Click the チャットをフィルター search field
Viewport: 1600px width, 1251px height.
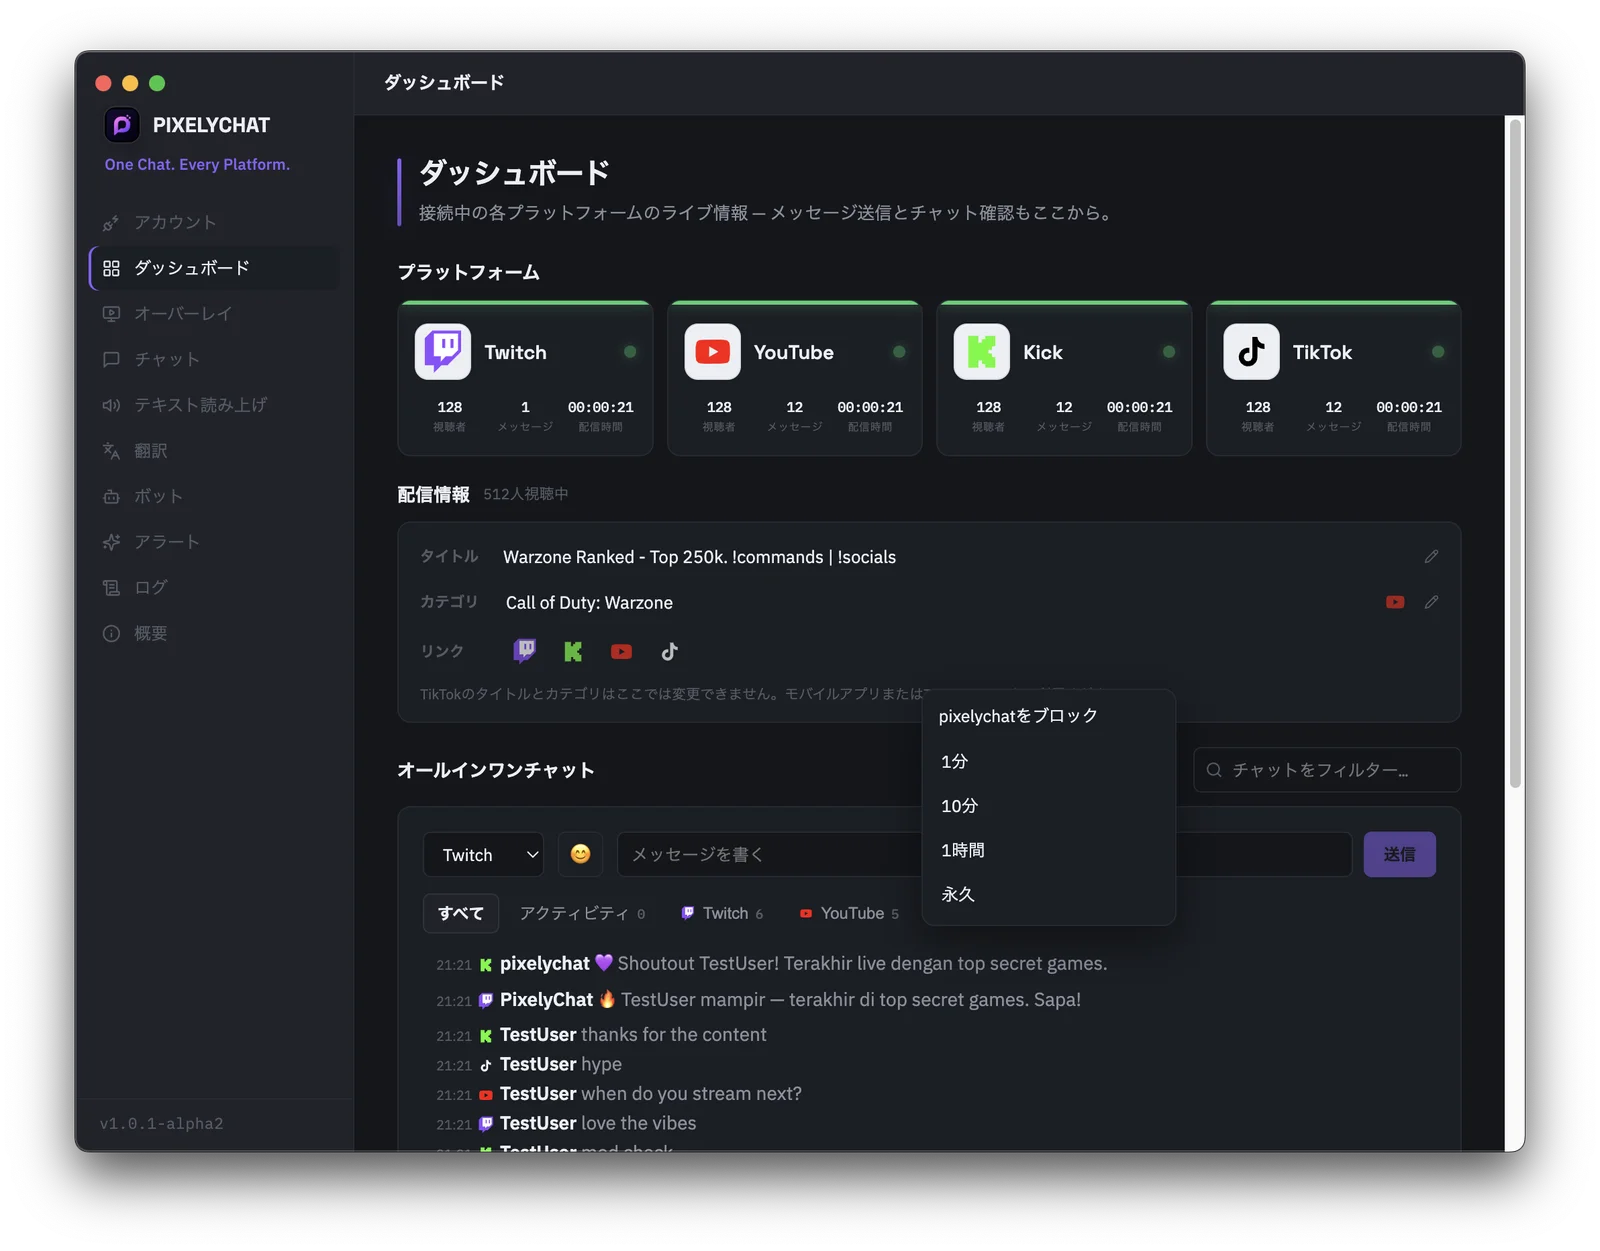[x=1327, y=770]
